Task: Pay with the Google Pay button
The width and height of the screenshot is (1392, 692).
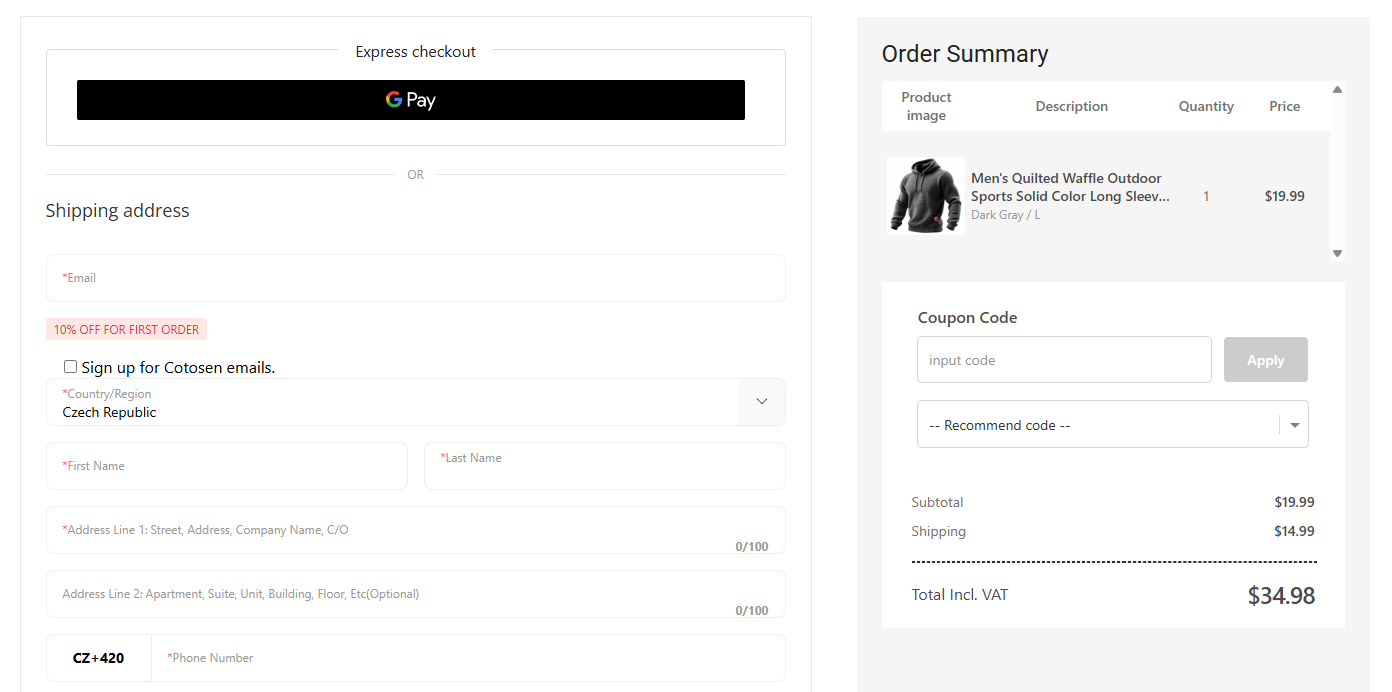Action: (410, 100)
